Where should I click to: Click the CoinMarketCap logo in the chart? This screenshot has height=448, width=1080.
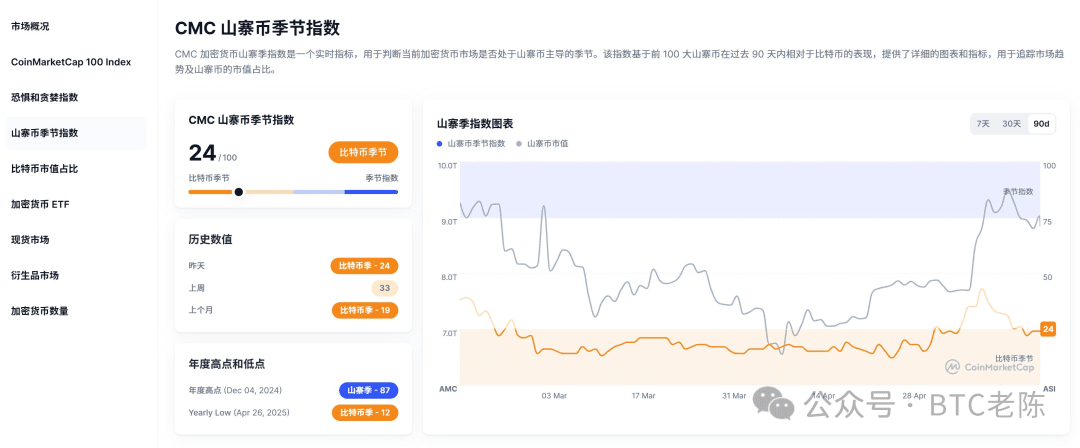tap(988, 367)
